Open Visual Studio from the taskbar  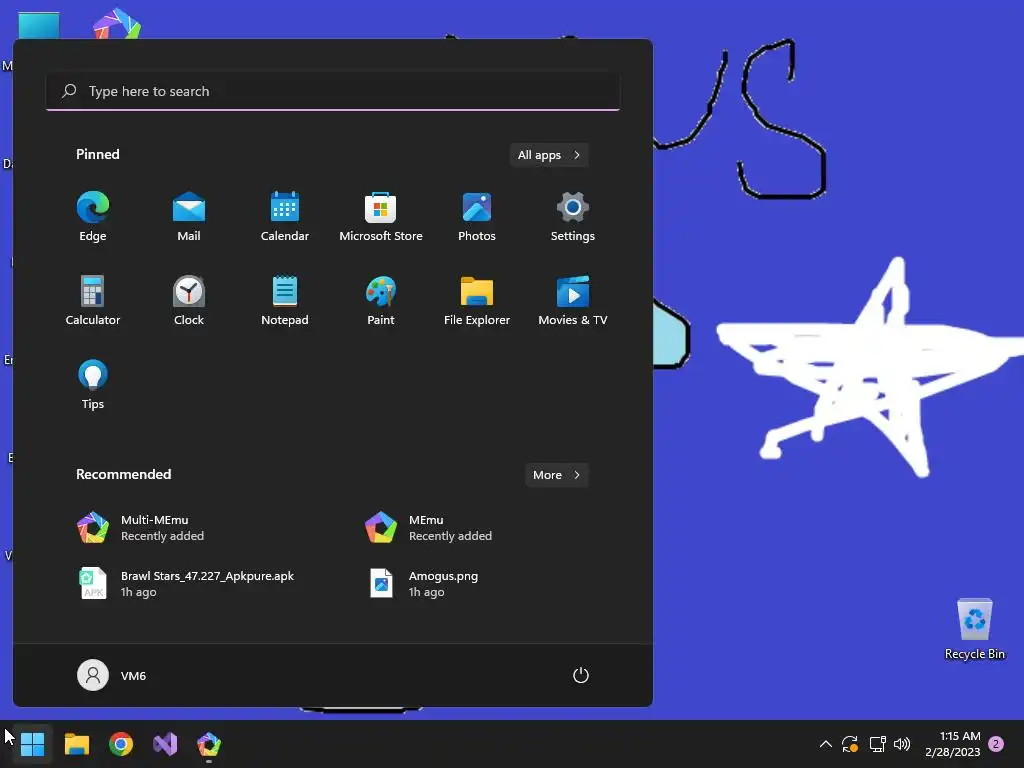click(x=165, y=744)
